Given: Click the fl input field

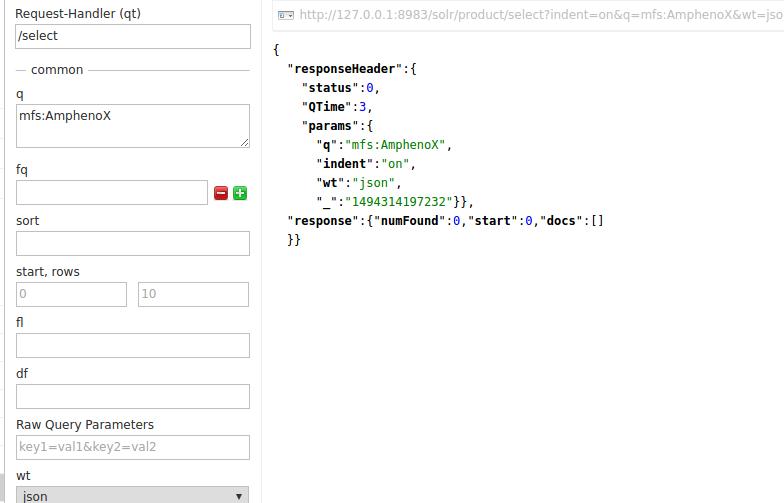Looking at the screenshot, I should (133, 346).
